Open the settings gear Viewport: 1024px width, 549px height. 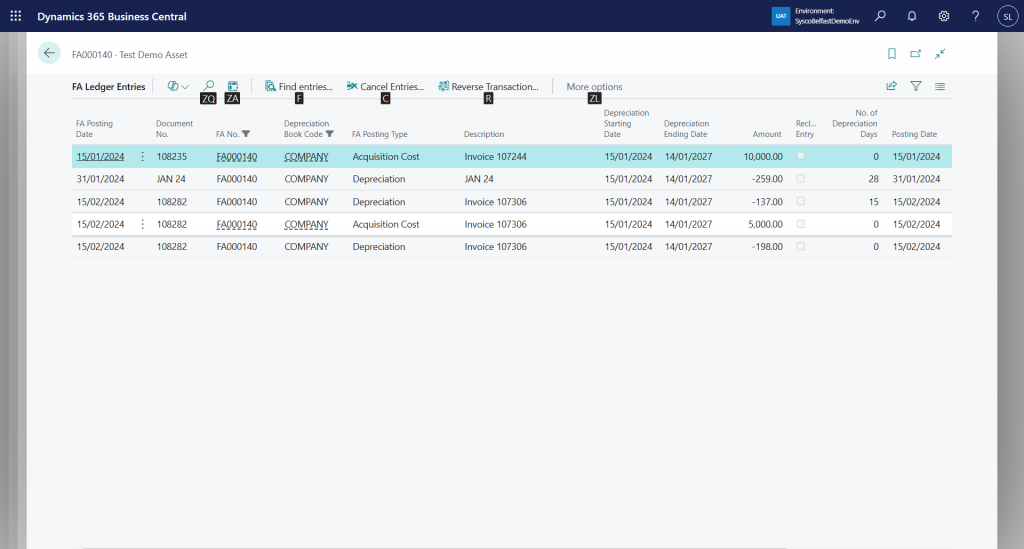[944, 16]
